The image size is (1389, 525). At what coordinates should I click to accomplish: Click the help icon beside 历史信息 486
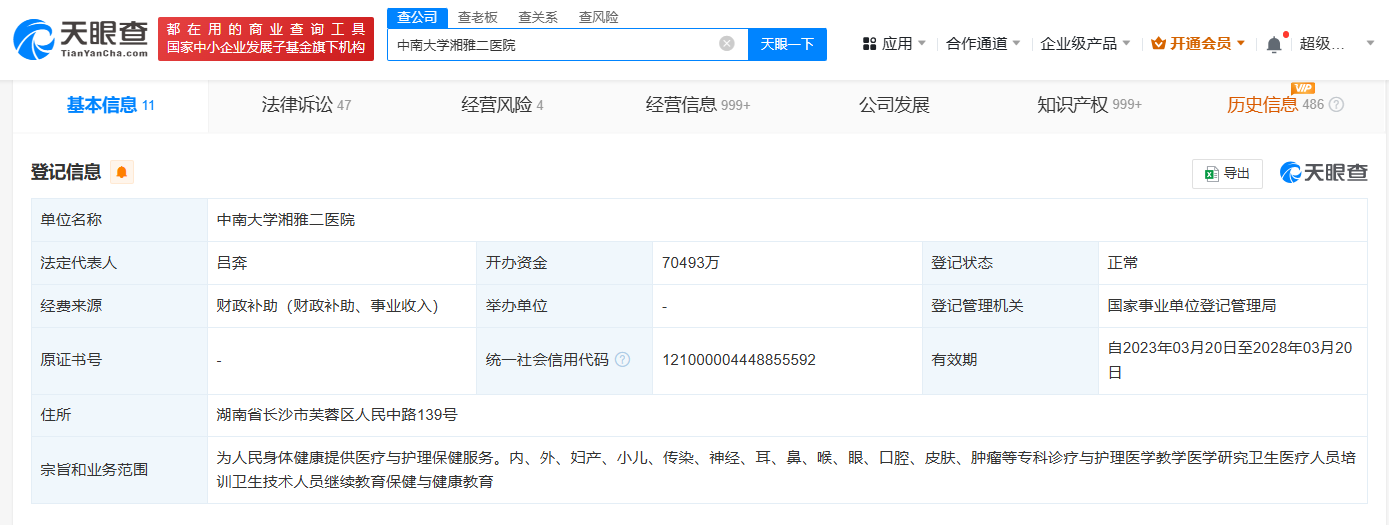pos(1336,105)
